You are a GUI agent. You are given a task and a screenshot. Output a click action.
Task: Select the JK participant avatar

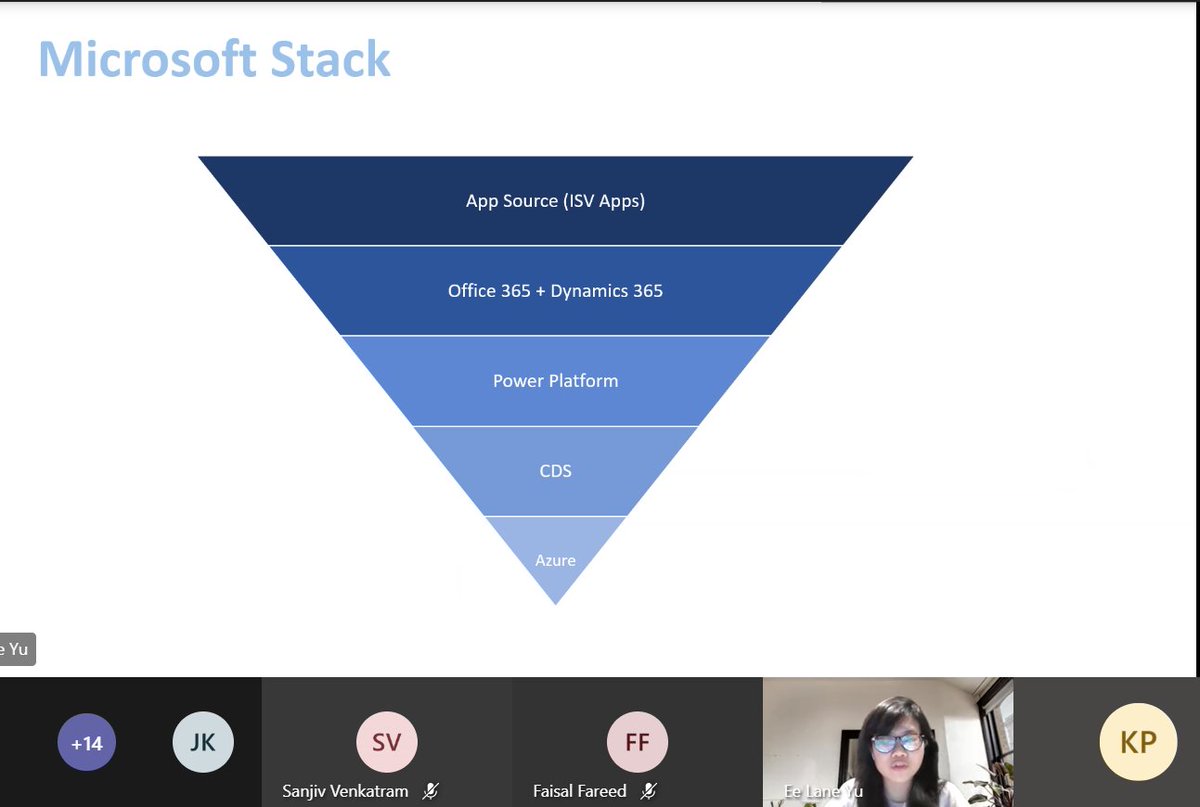(203, 743)
